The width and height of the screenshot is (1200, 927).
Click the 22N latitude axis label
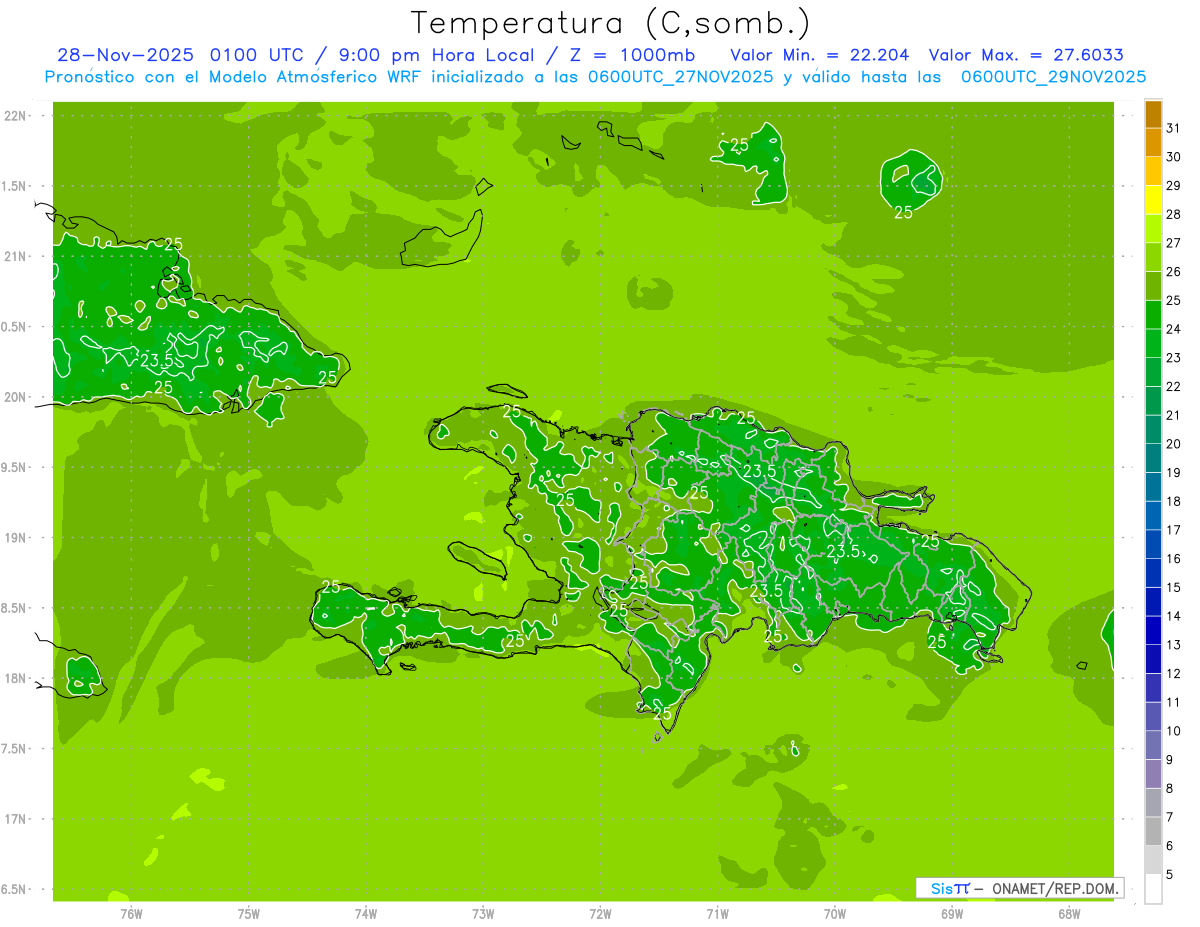pyautogui.click(x=17, y=116)
